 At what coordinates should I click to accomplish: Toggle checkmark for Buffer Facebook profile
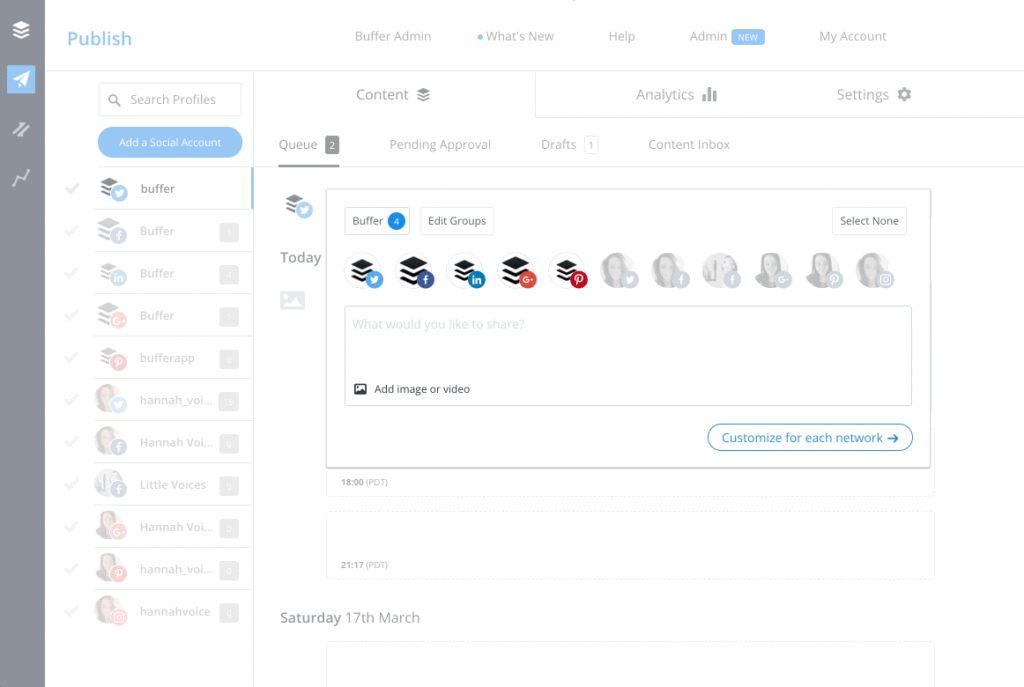pos(72,231)
